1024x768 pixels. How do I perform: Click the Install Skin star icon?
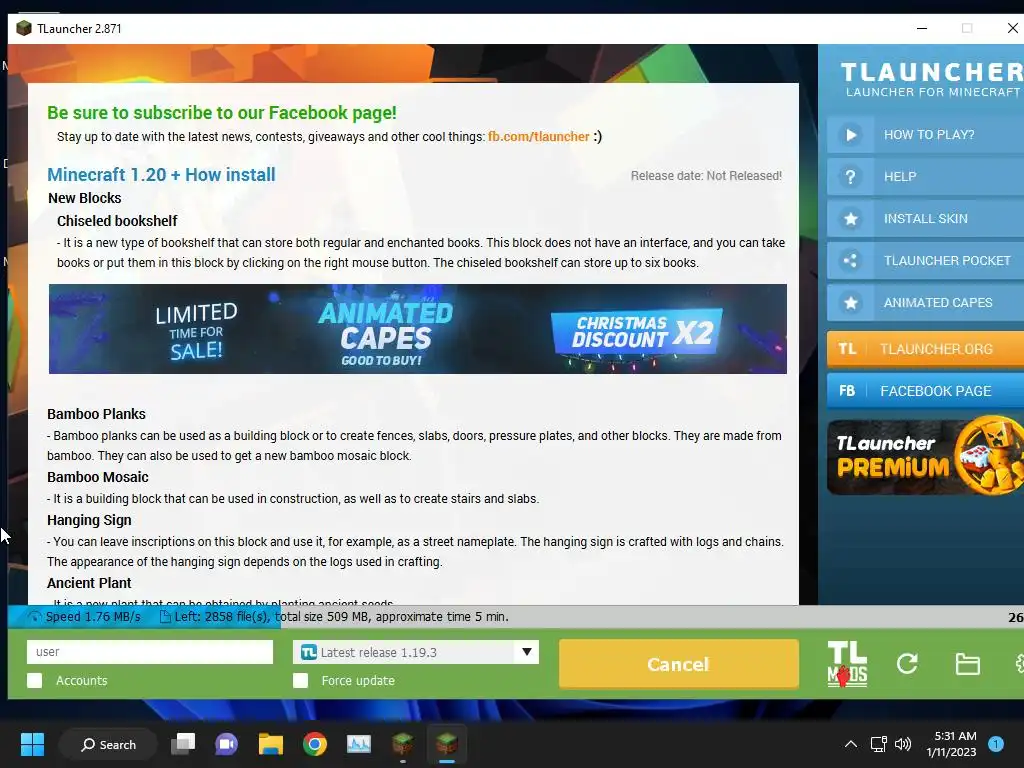click(x=850, y=219)
